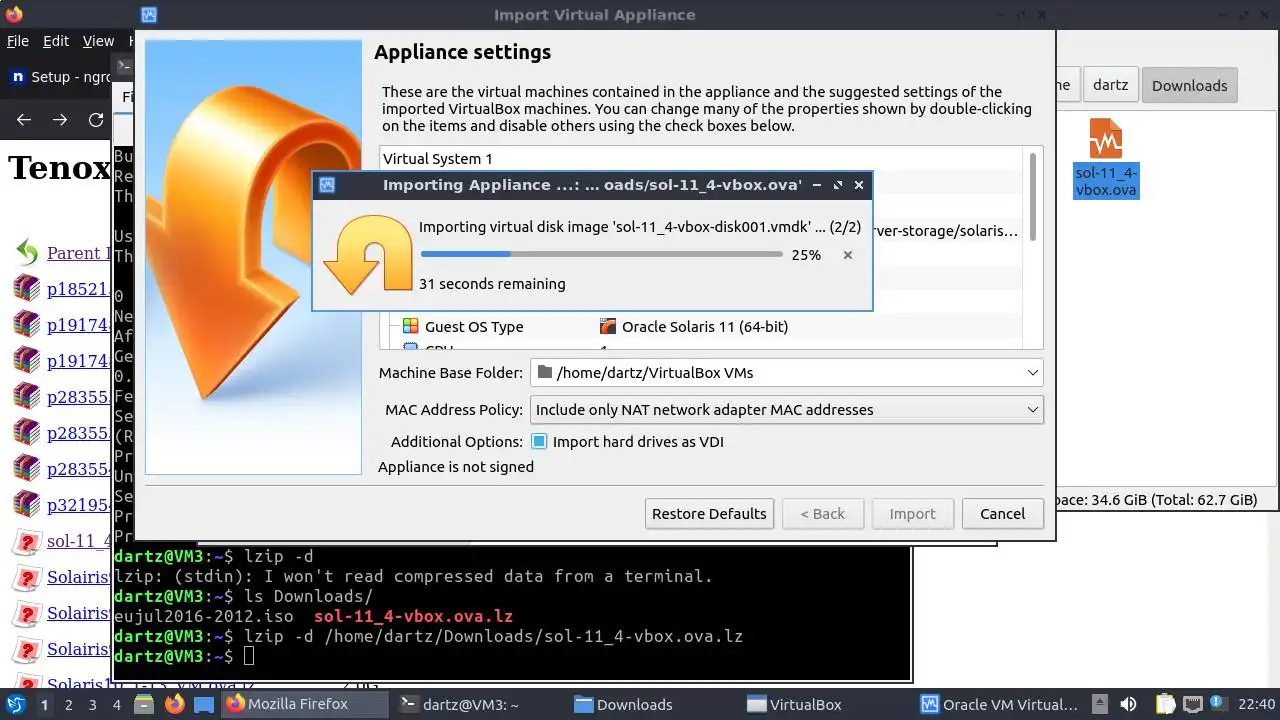This screenshot has width=1280, height=720.
Task: Click the sol-11_4-vbox.ova file icon
Action: pos(1105,139)
